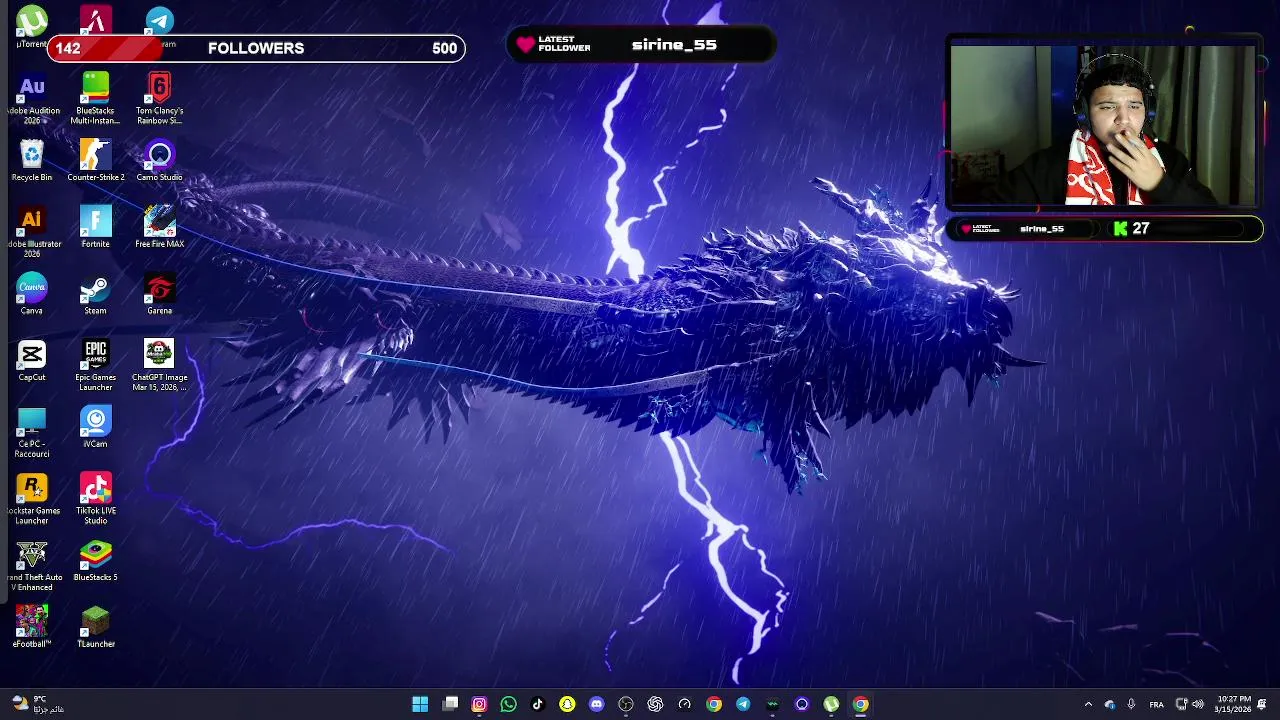Switch to Camo on the taskbar
Viewport: 1280px width, 720px height.
point(802,704)
